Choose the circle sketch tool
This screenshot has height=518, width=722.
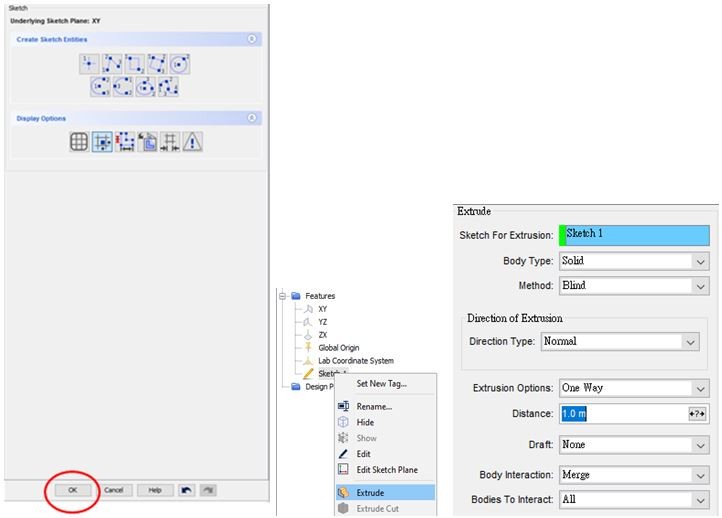(x=180, y=64)
